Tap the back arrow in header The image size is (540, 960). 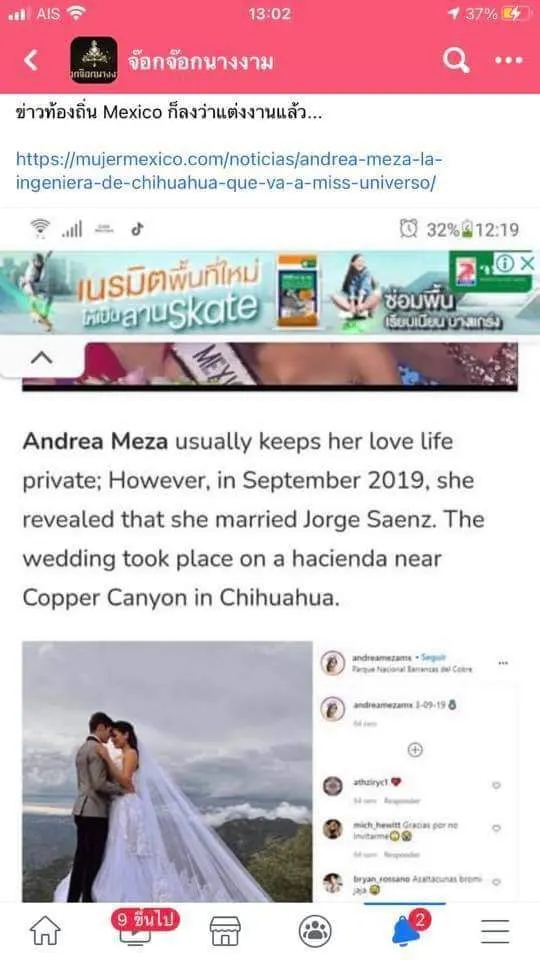click(31, 60)
